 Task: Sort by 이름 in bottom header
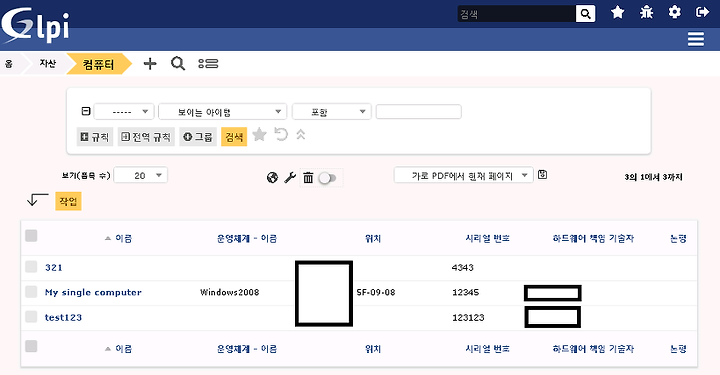click(123, 349)
